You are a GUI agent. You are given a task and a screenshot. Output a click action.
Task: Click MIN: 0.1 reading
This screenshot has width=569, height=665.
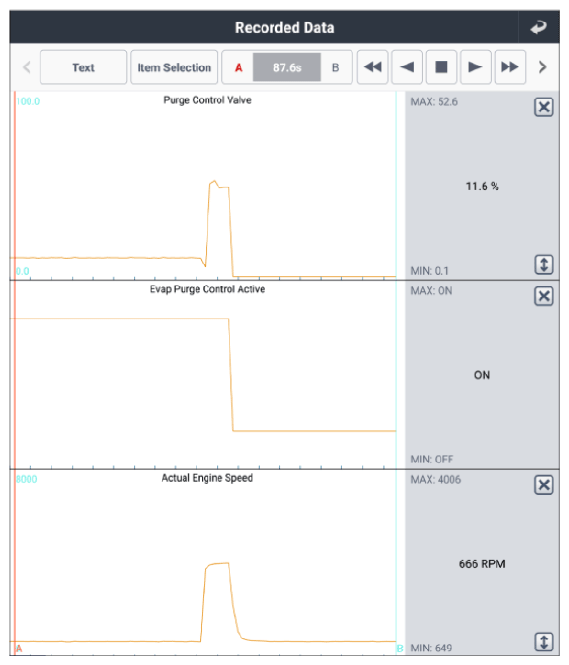(430, 271)
